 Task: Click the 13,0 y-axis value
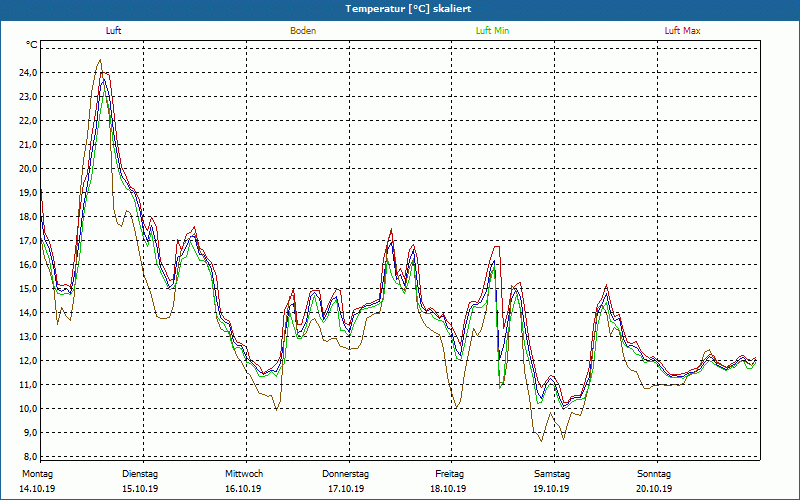[x=29, y=336]
